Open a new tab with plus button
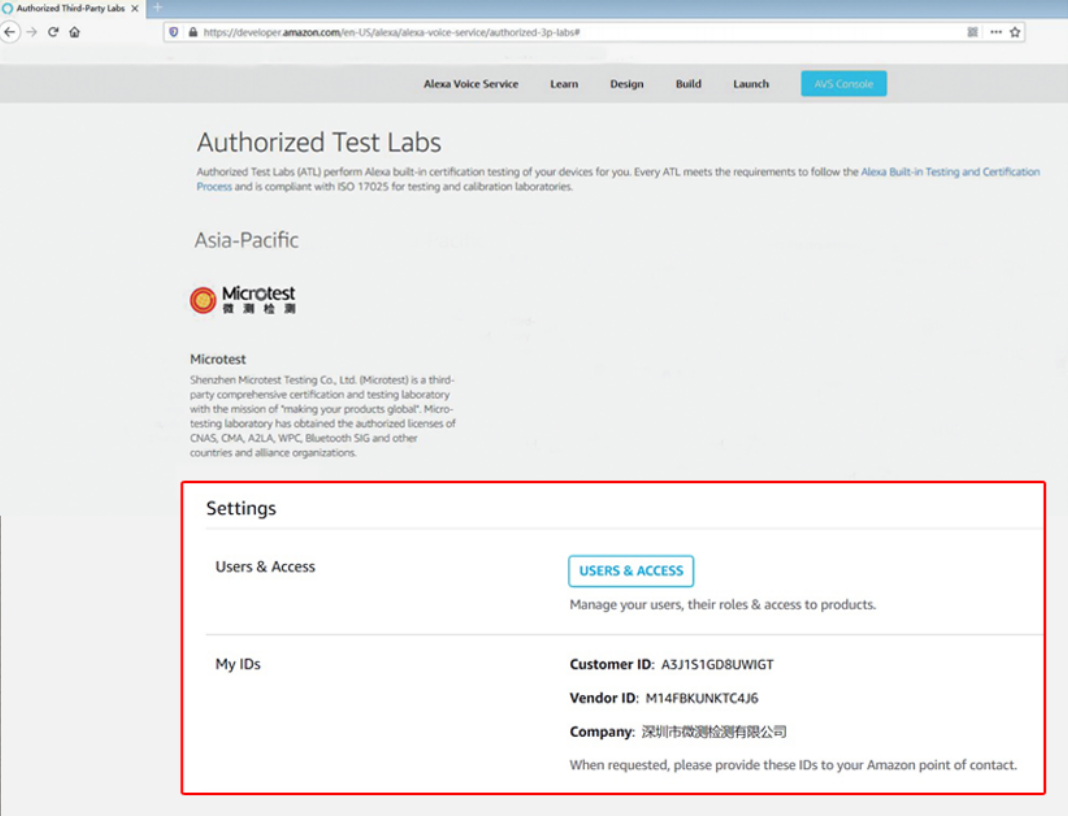Screen dimensions: 1068x816 [x=157, y=8]
